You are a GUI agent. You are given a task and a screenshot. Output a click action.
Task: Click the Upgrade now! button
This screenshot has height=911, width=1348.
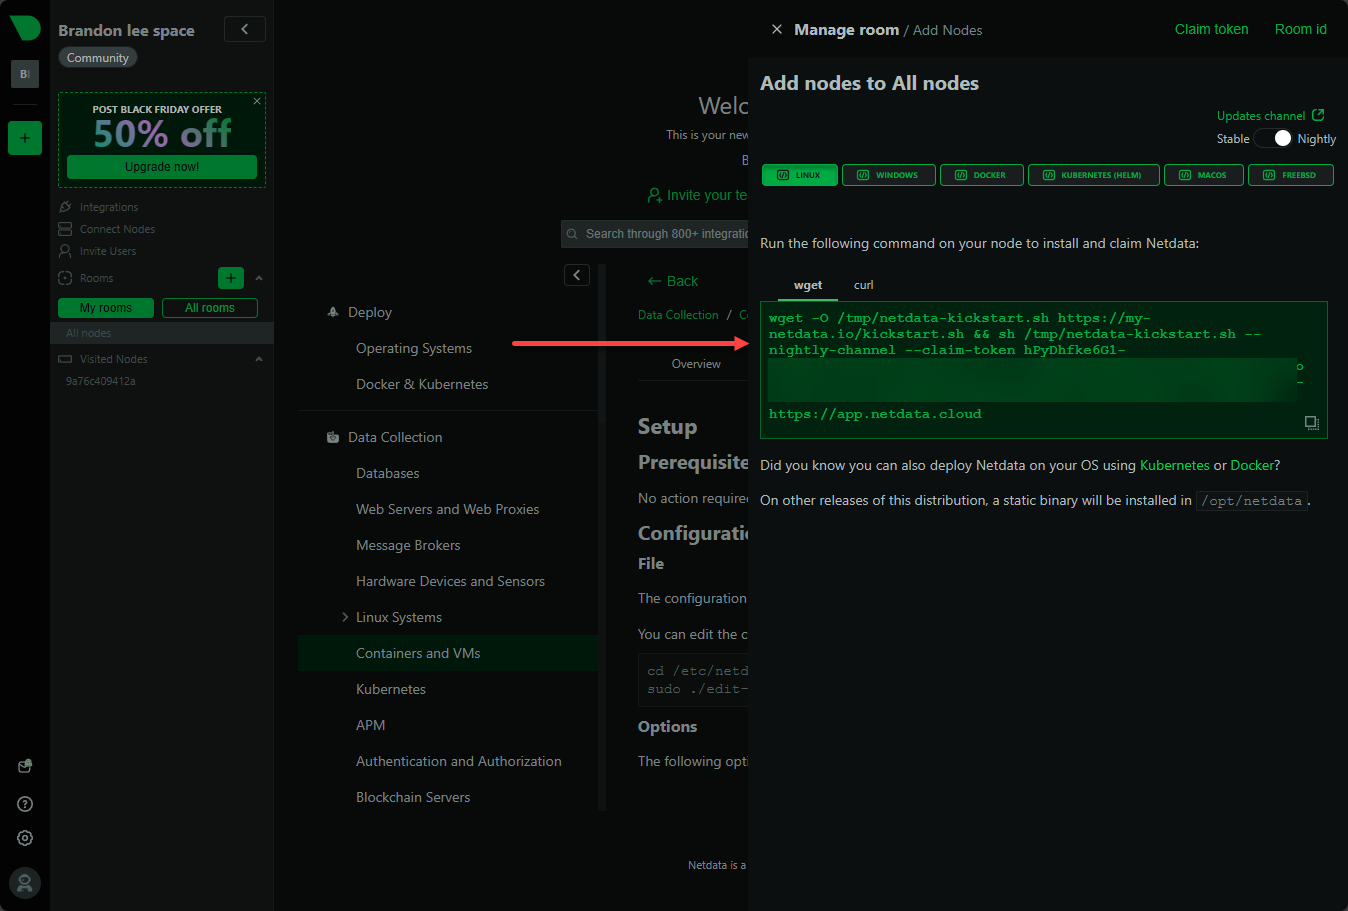pyautogui.click(x=162, y=167)
